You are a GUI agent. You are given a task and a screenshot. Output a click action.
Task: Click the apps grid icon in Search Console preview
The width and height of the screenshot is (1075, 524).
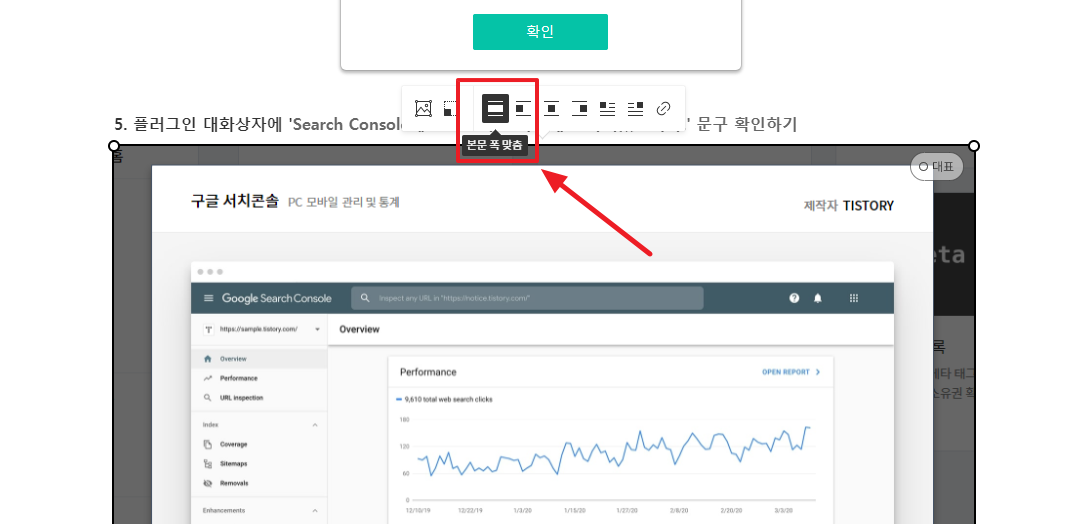coord(854,298)
